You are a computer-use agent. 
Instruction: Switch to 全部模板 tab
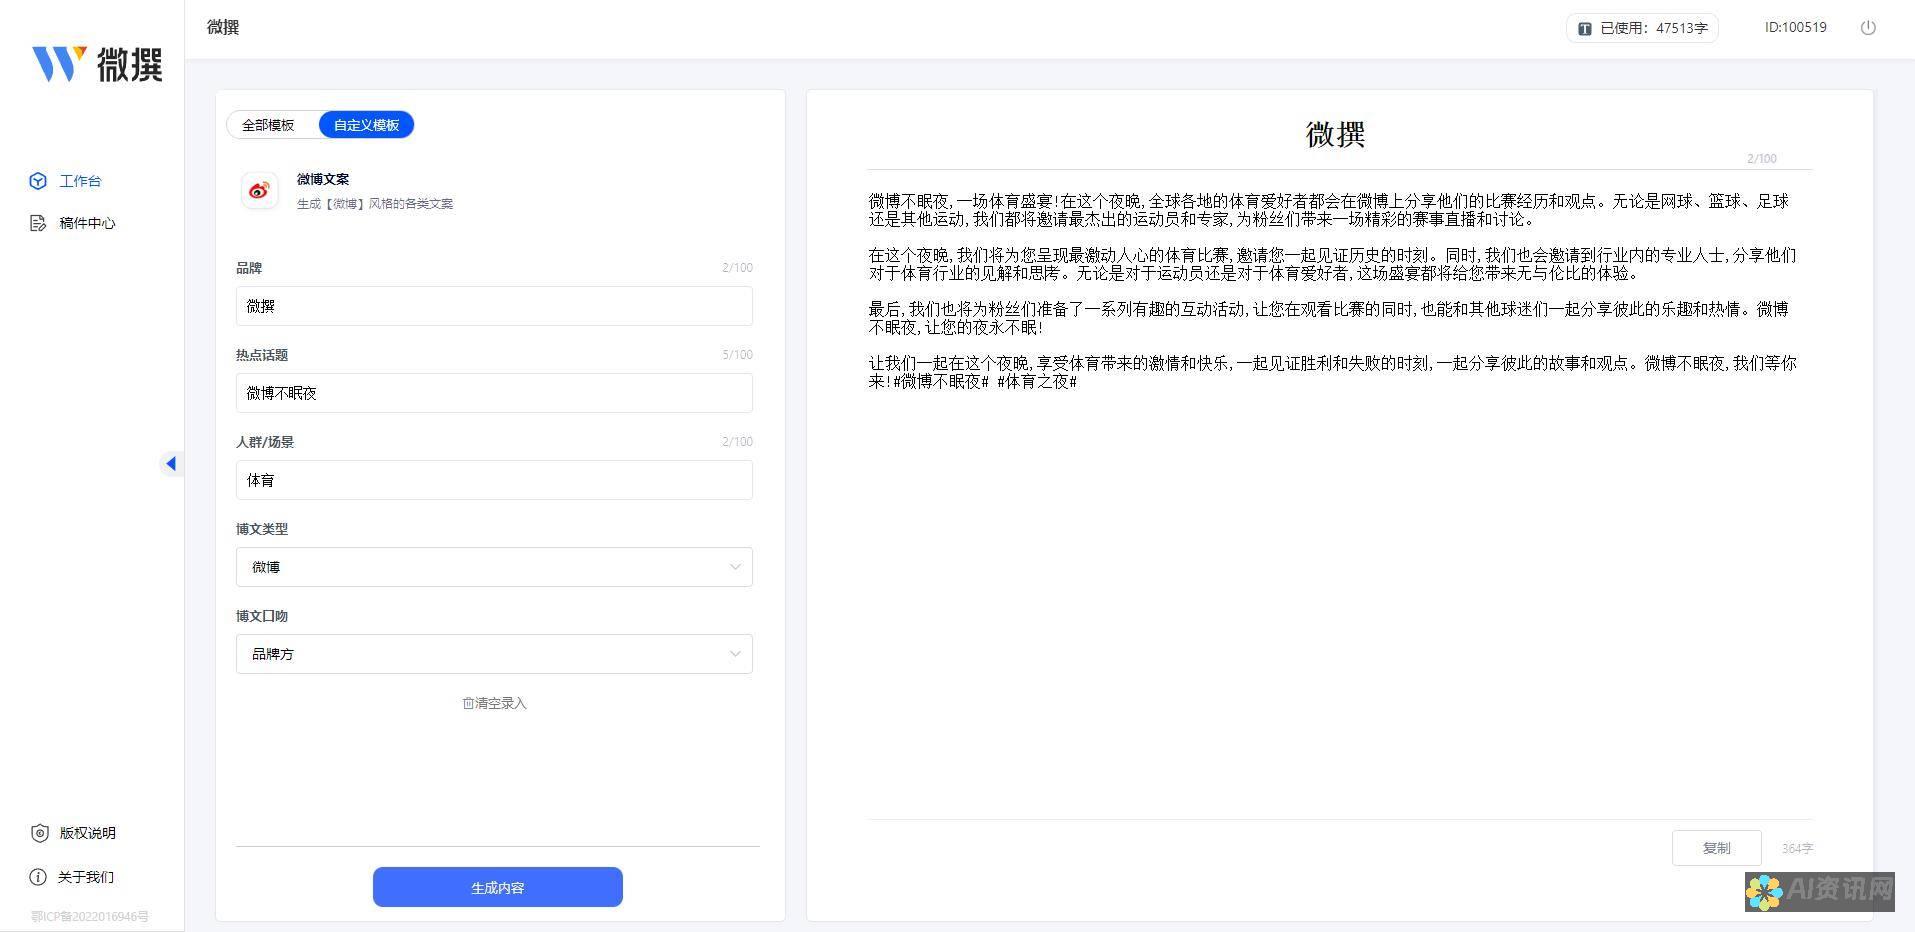[x=268, y=125]
